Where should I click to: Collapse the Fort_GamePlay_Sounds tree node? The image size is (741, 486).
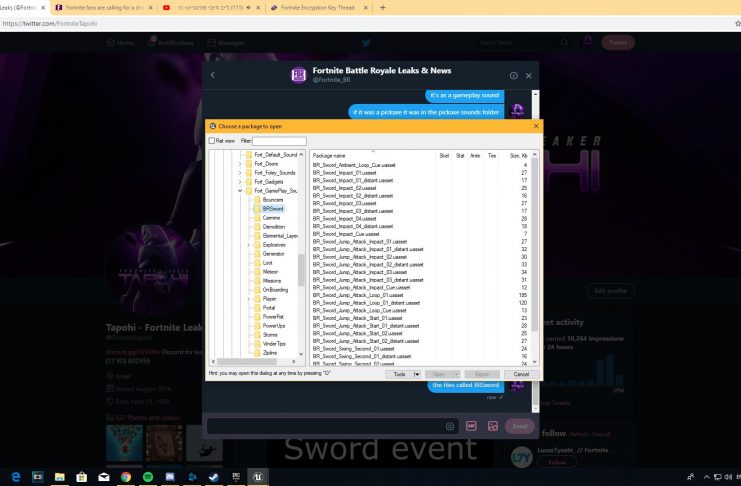[240, 191]
